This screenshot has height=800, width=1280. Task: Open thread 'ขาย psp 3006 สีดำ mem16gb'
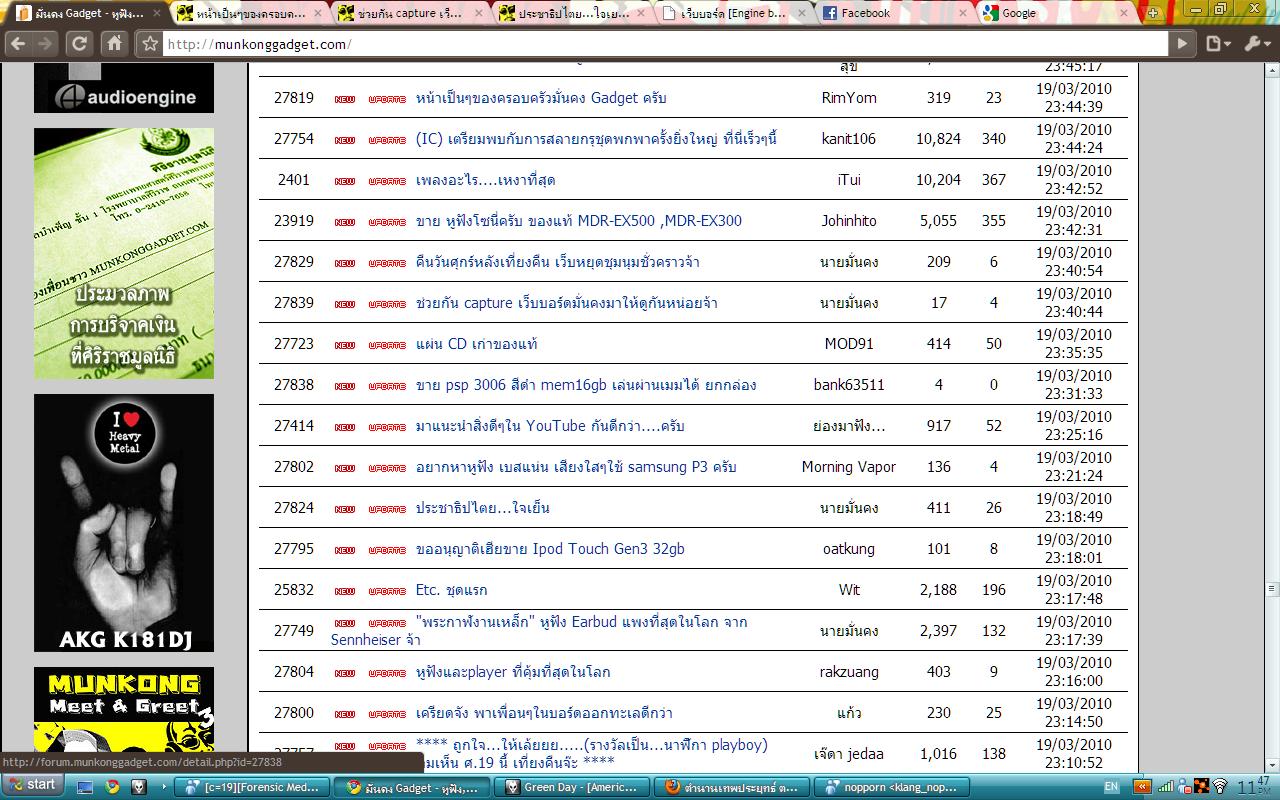pyautogui.click(x=586, y=385)
